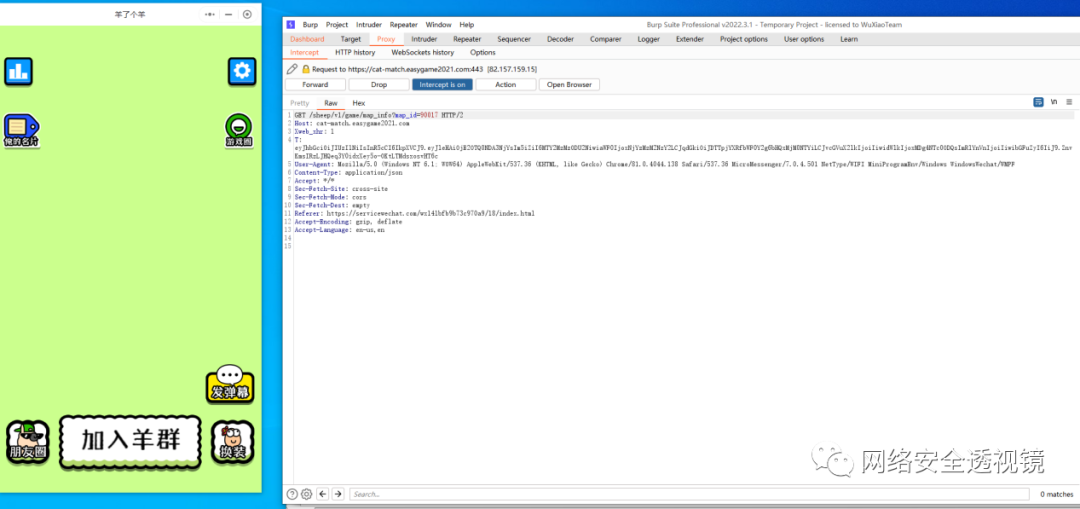1080x509 pixels.
Task: Toggle the Intercept is on button
Action: click(x=442, y=85)
